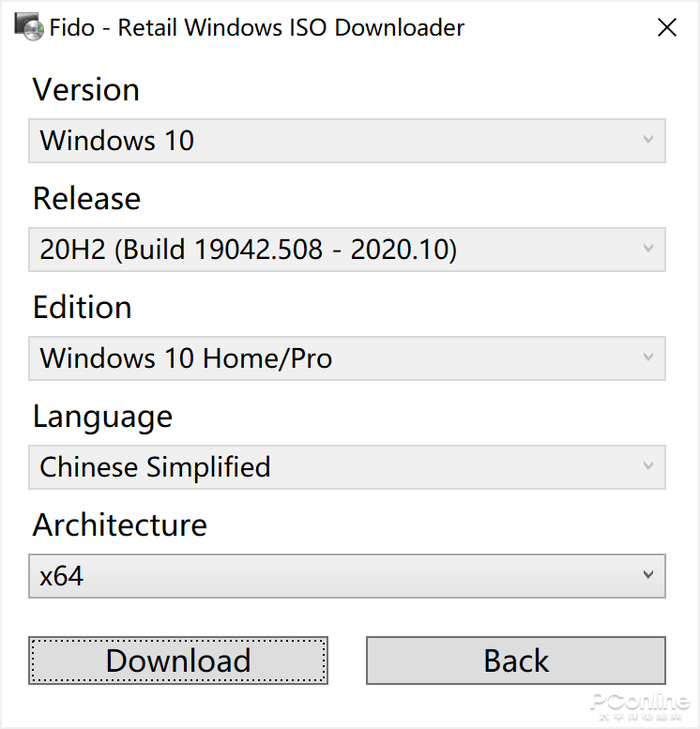Expand the Release list showing 20H2 build
The image size is (700, 729).
[346, 249]
